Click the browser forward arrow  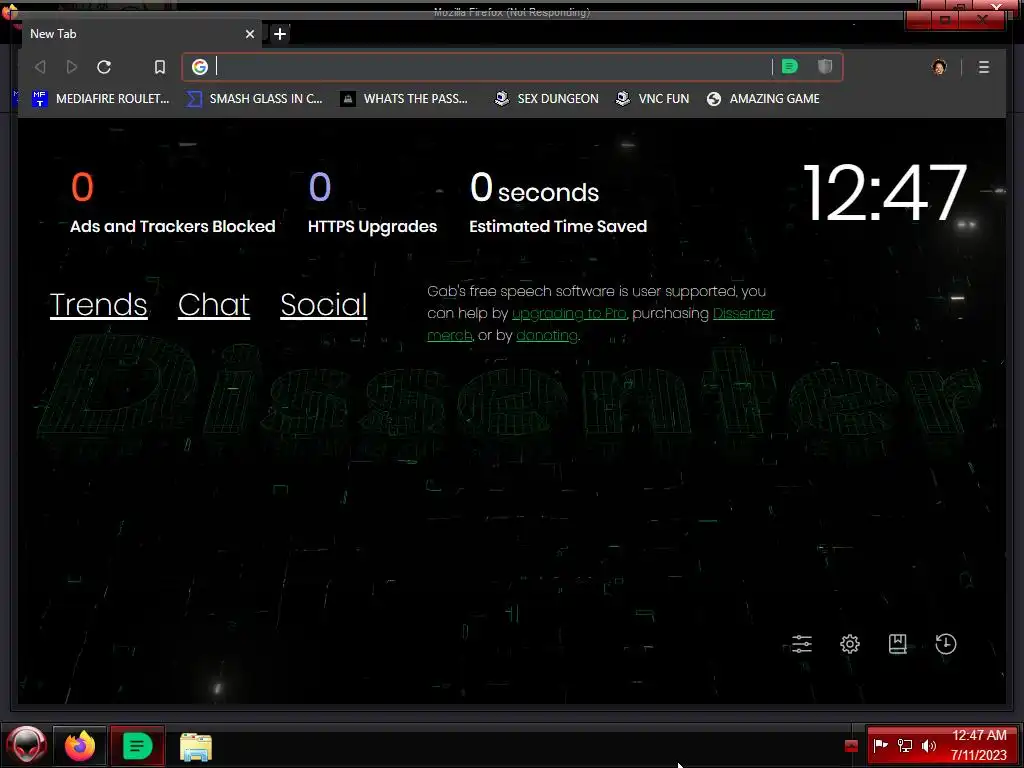click(x=72, y=67)
